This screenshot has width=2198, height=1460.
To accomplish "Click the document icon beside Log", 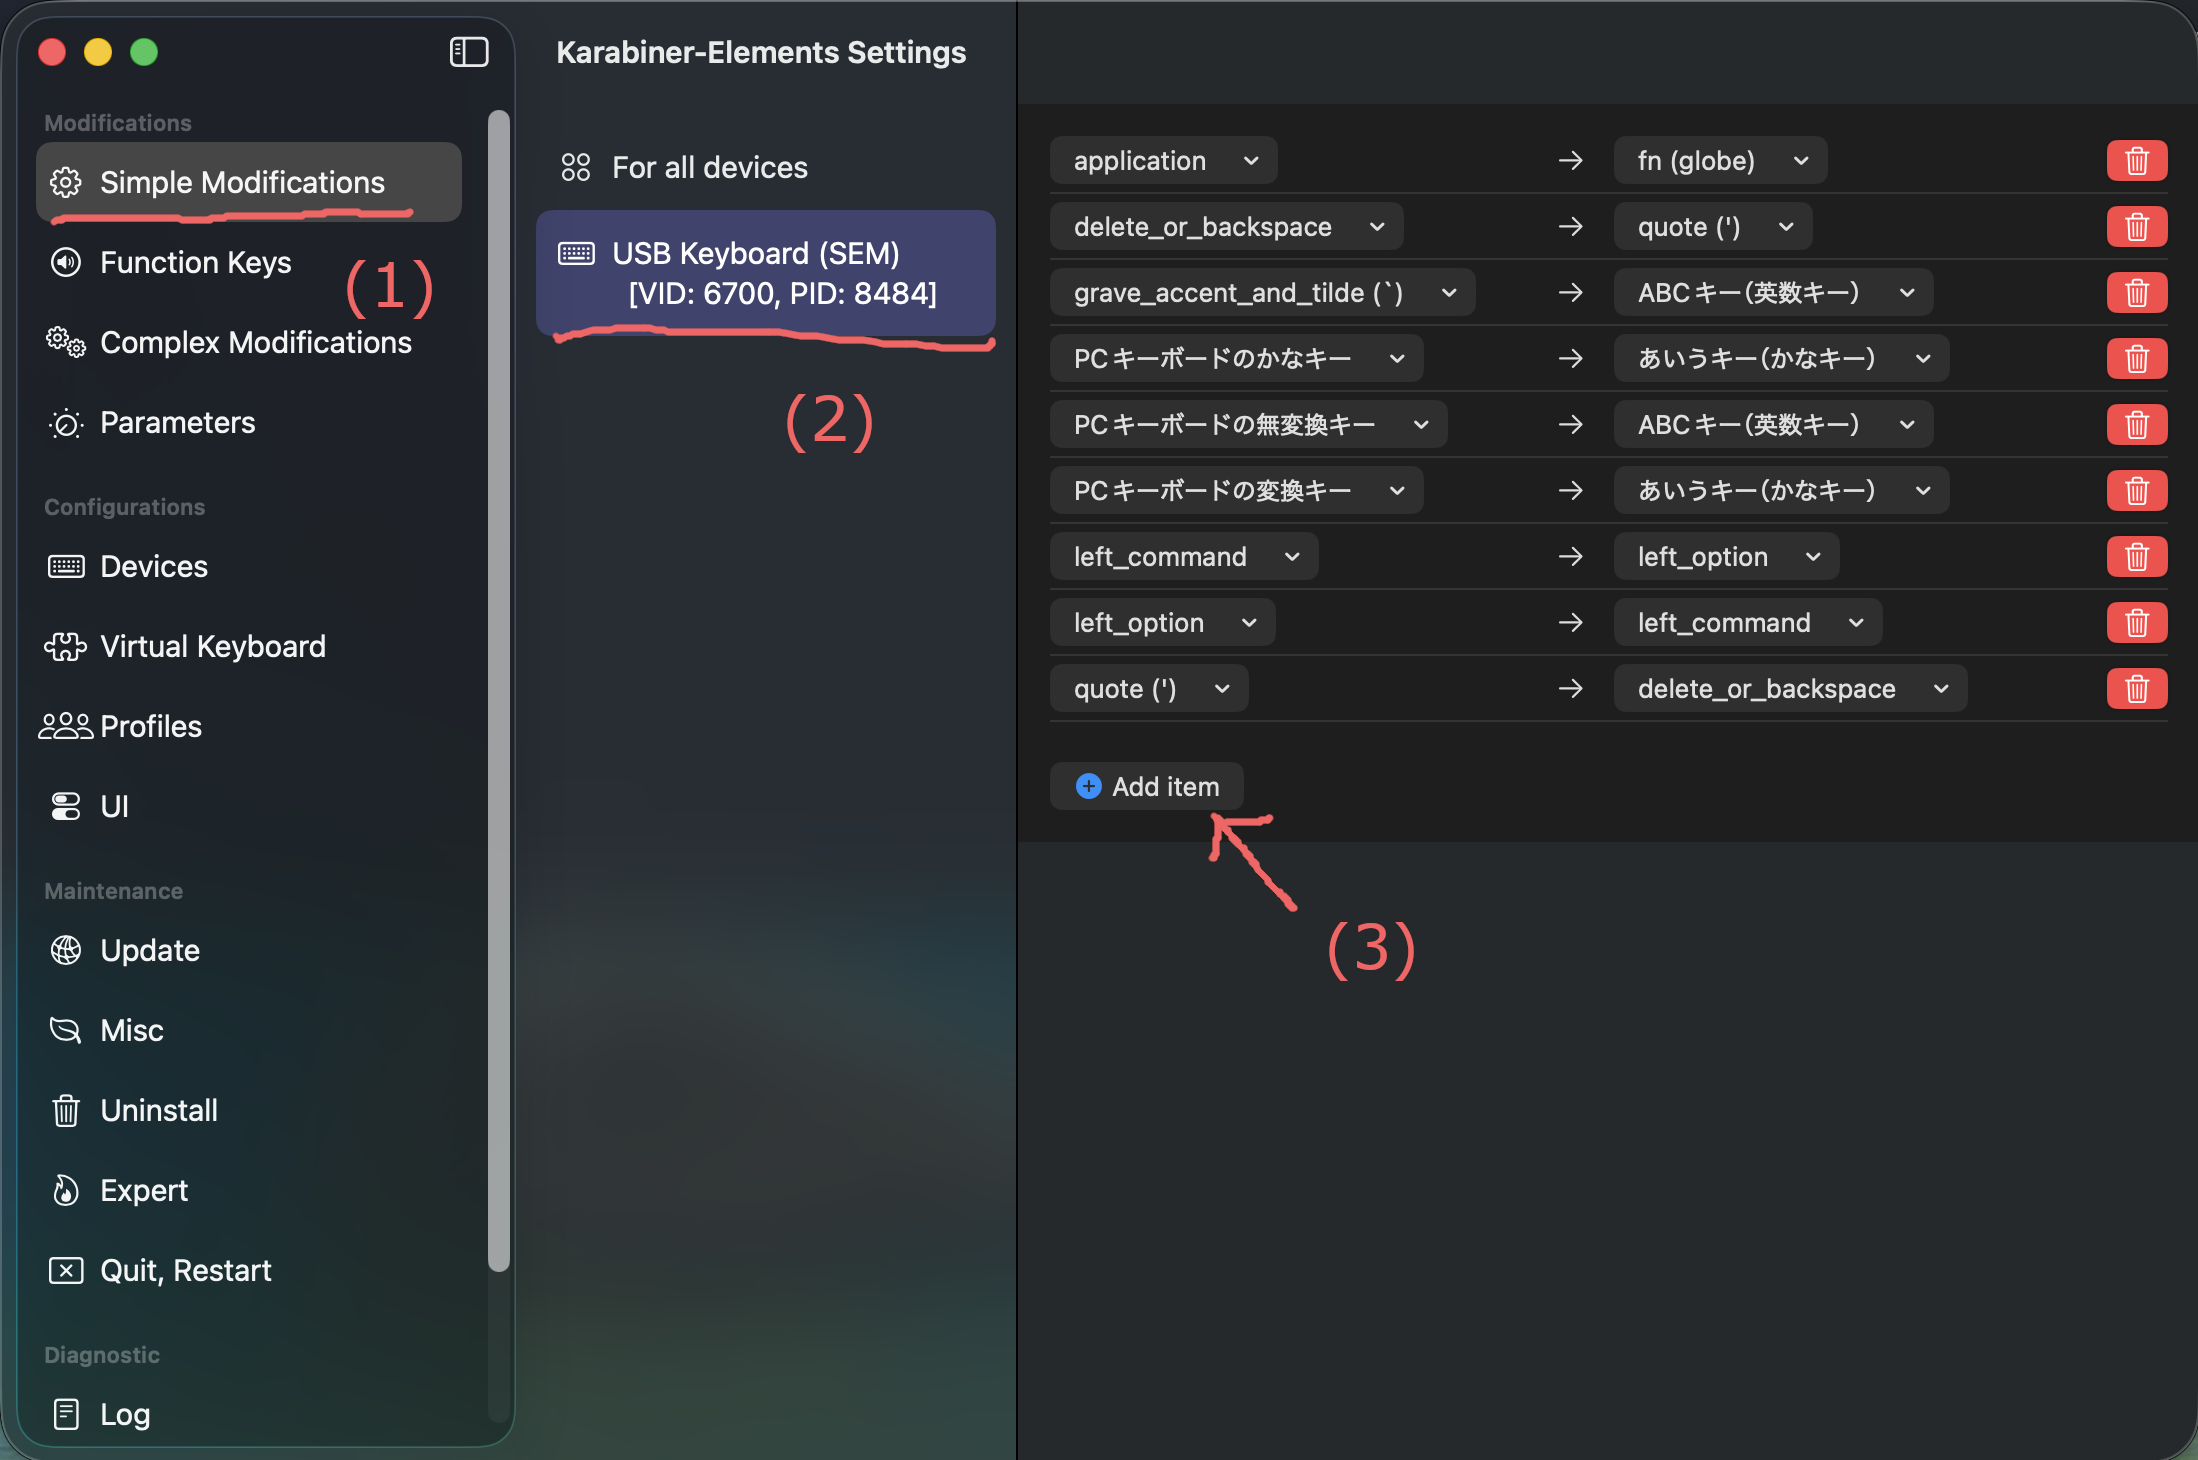I will click(66, 1414).
